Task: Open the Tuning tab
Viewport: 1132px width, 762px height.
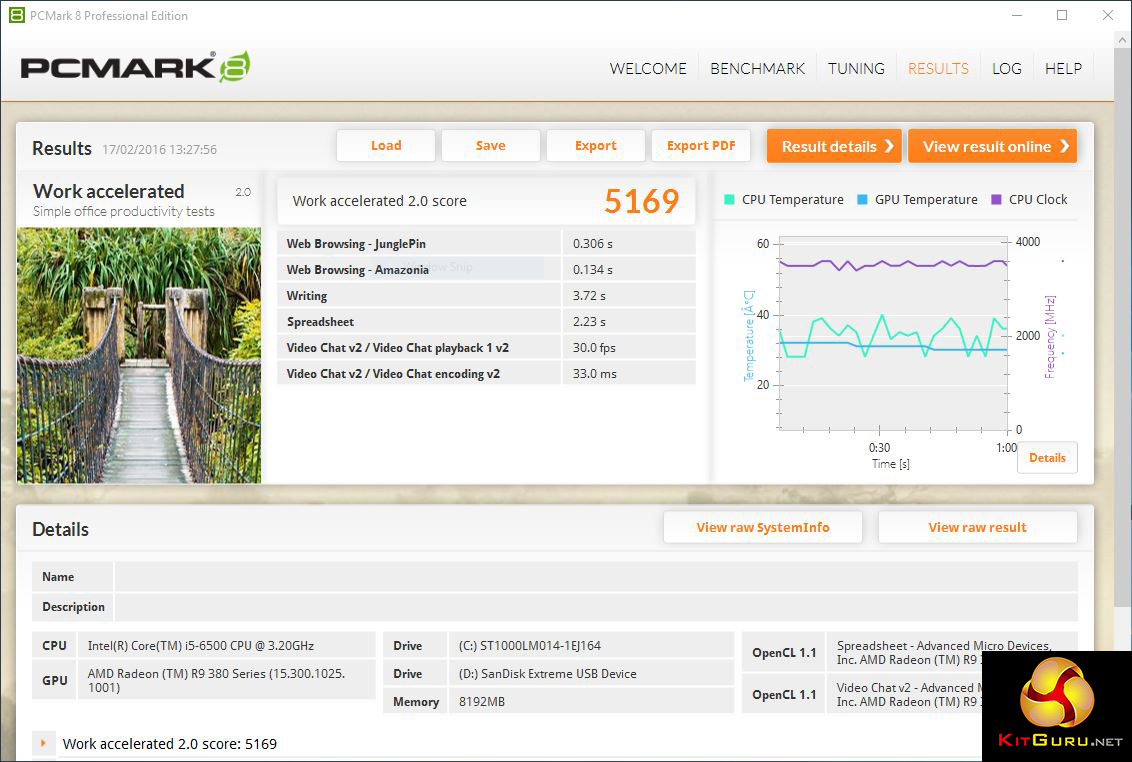Action: click(x=856, y=69)
